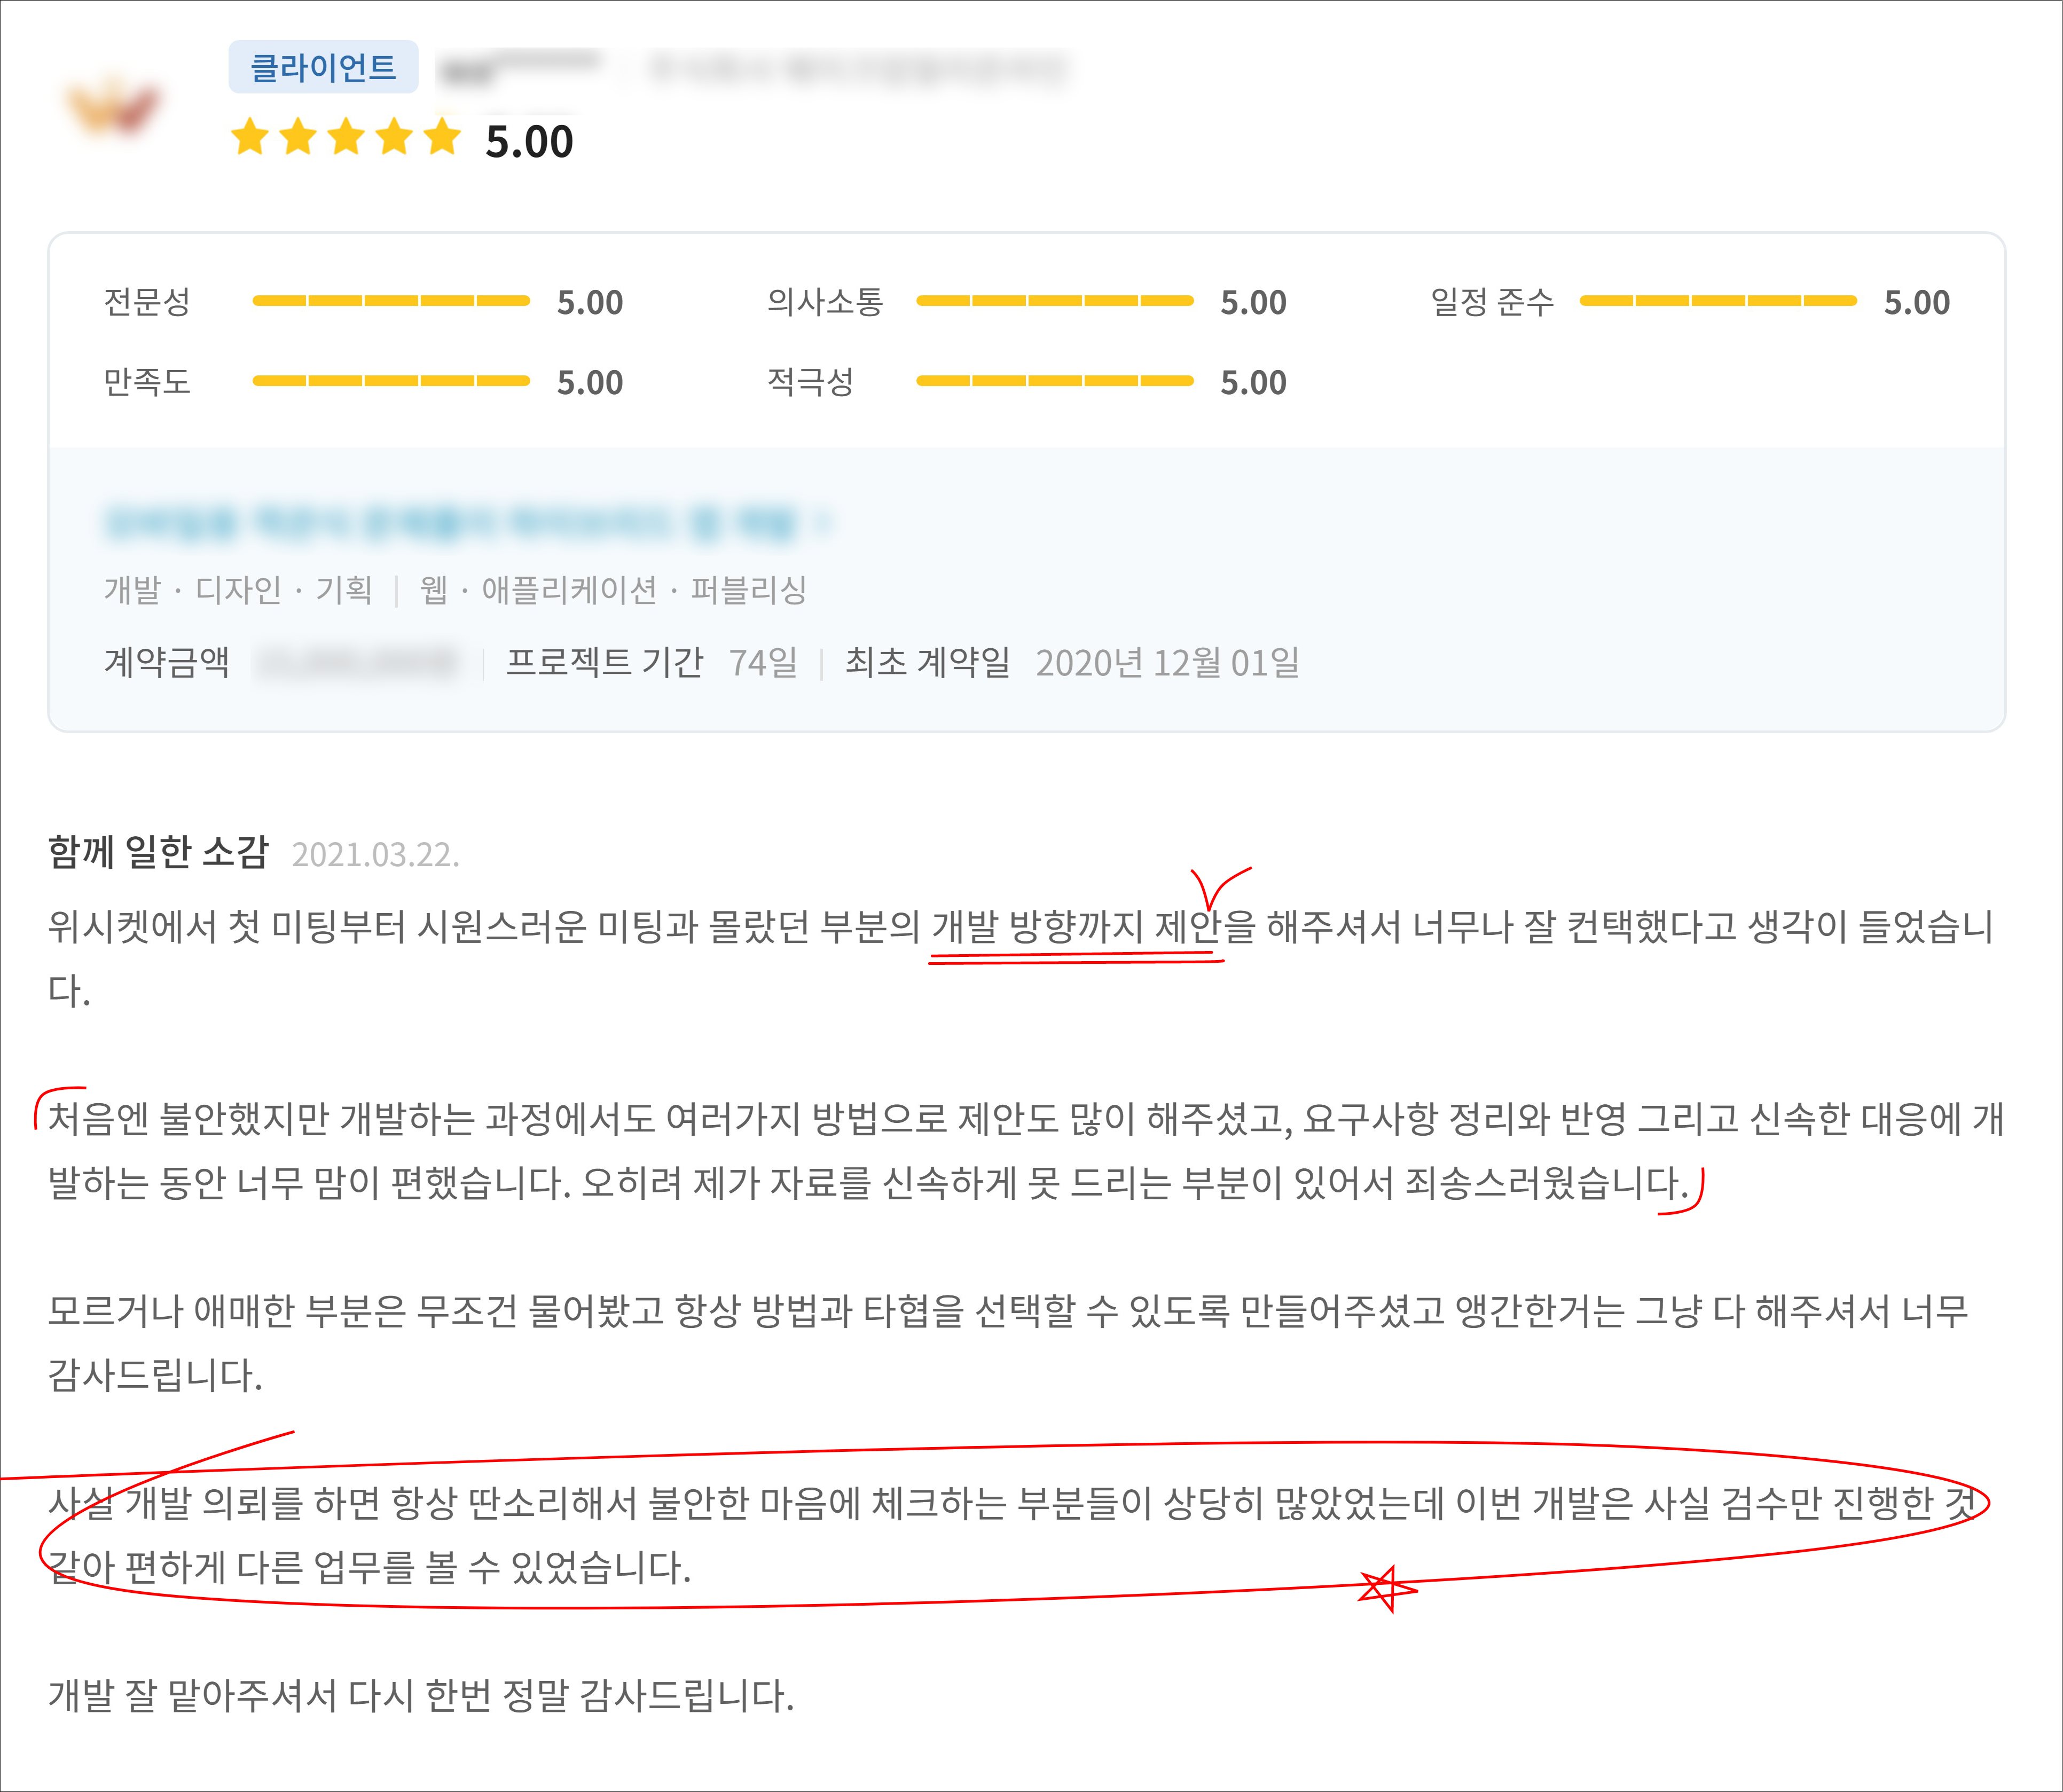
Task: Click the 클라이언트 badge label
Action: (x=323, y=67)
